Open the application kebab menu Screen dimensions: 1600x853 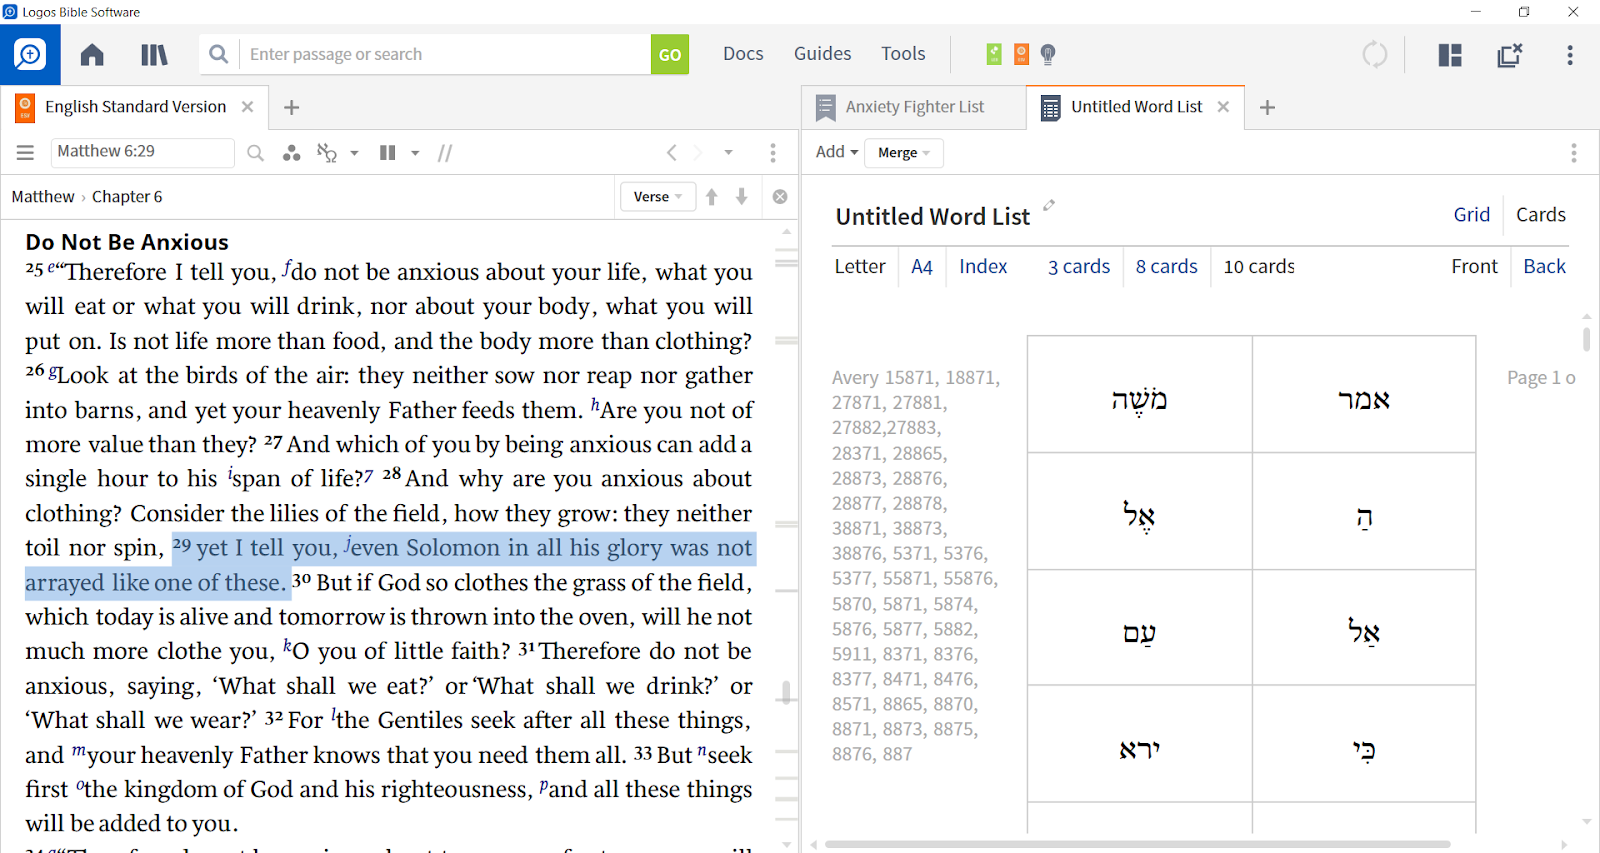click(x=1570, y=54)
